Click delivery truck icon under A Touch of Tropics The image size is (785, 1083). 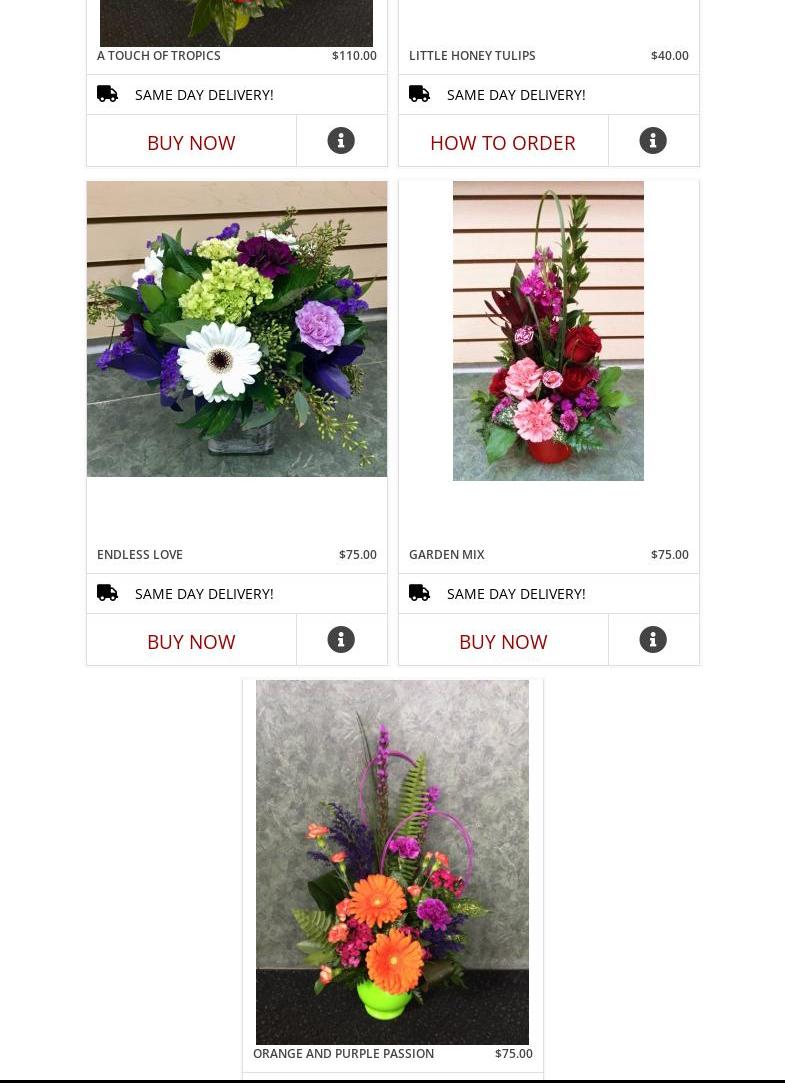[107, 94]
